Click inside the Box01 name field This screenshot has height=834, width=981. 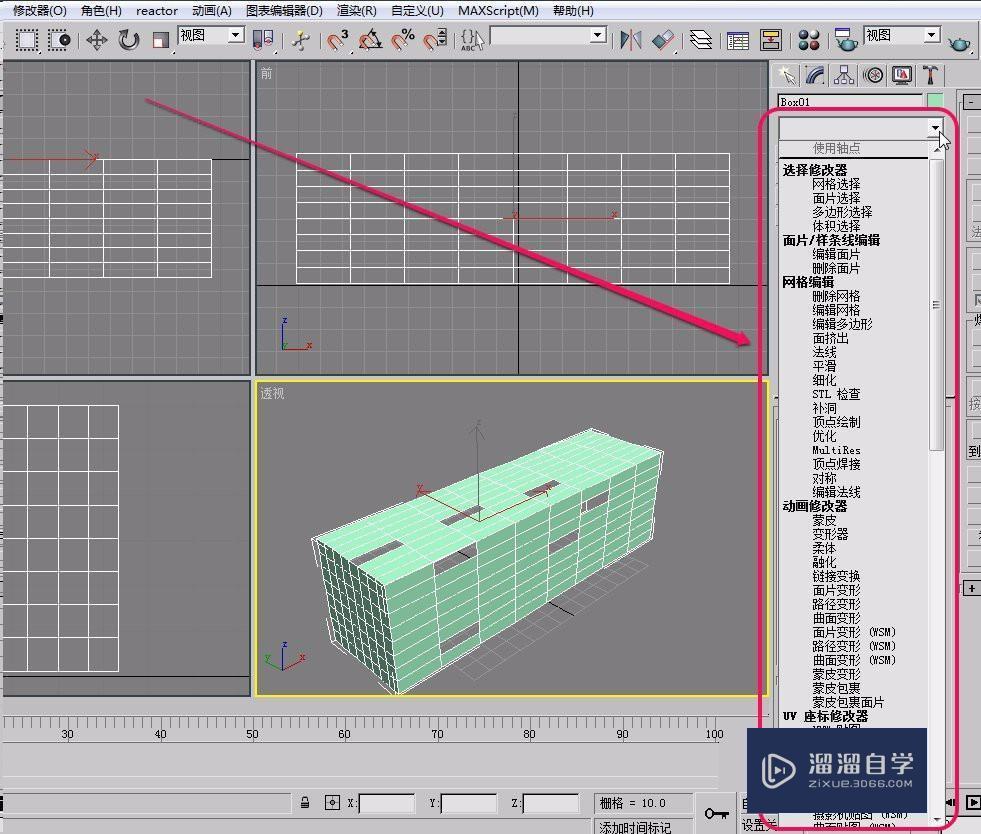coord(850,101)
